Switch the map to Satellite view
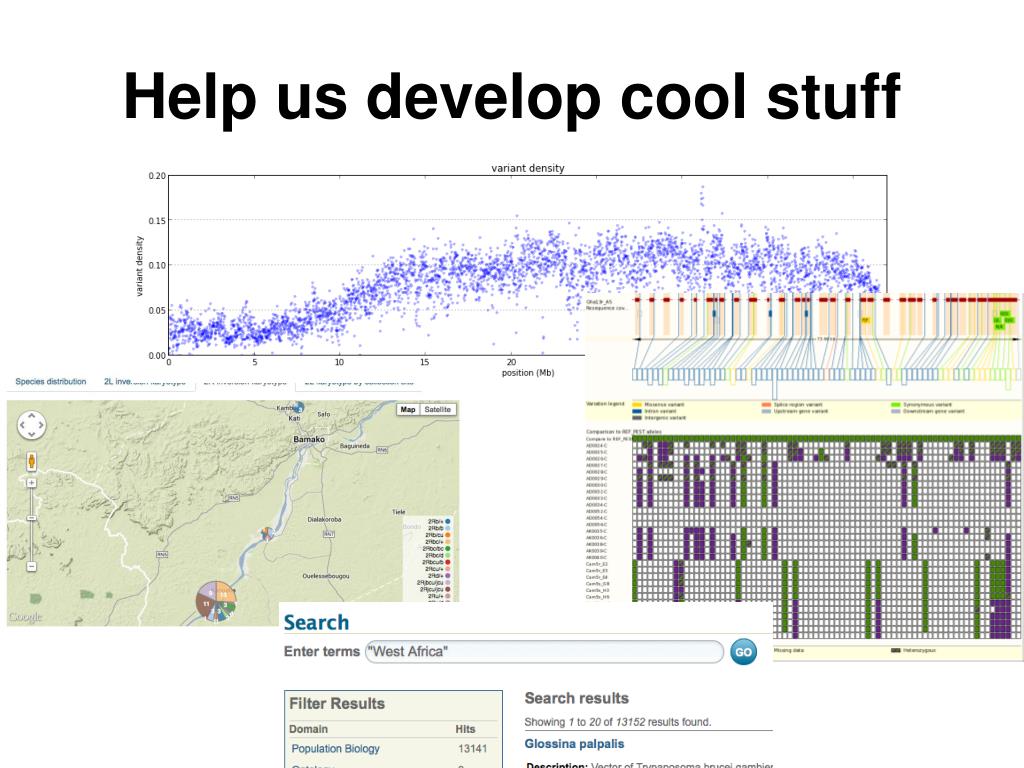 [x=438, y=409]
